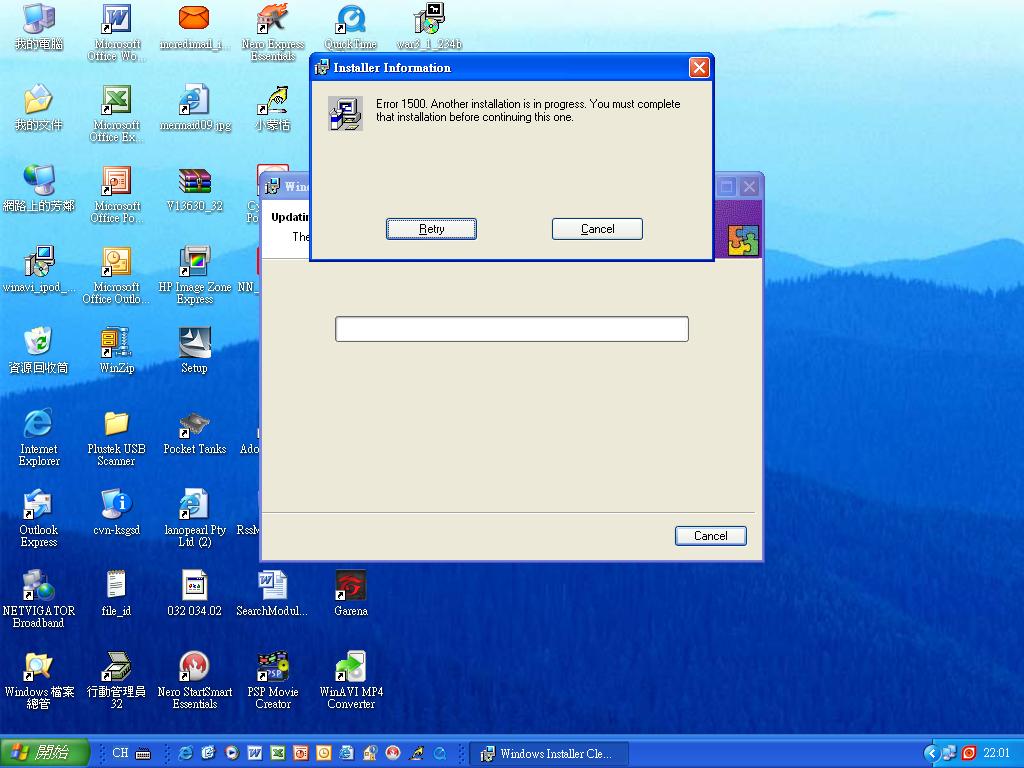Open the WinZip desktop shortcut
The width and height of the screenshot is (1024, 768).
coord(116,351)
